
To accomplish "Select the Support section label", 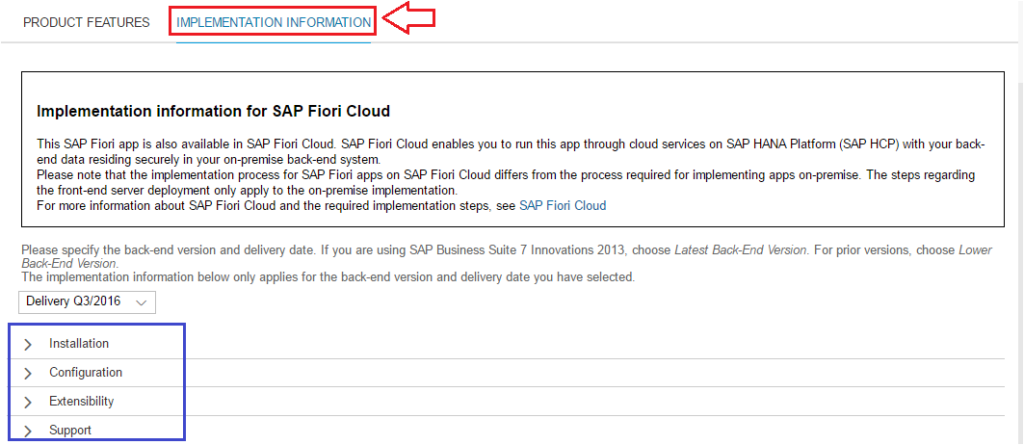I will click(x=70, y=430).
